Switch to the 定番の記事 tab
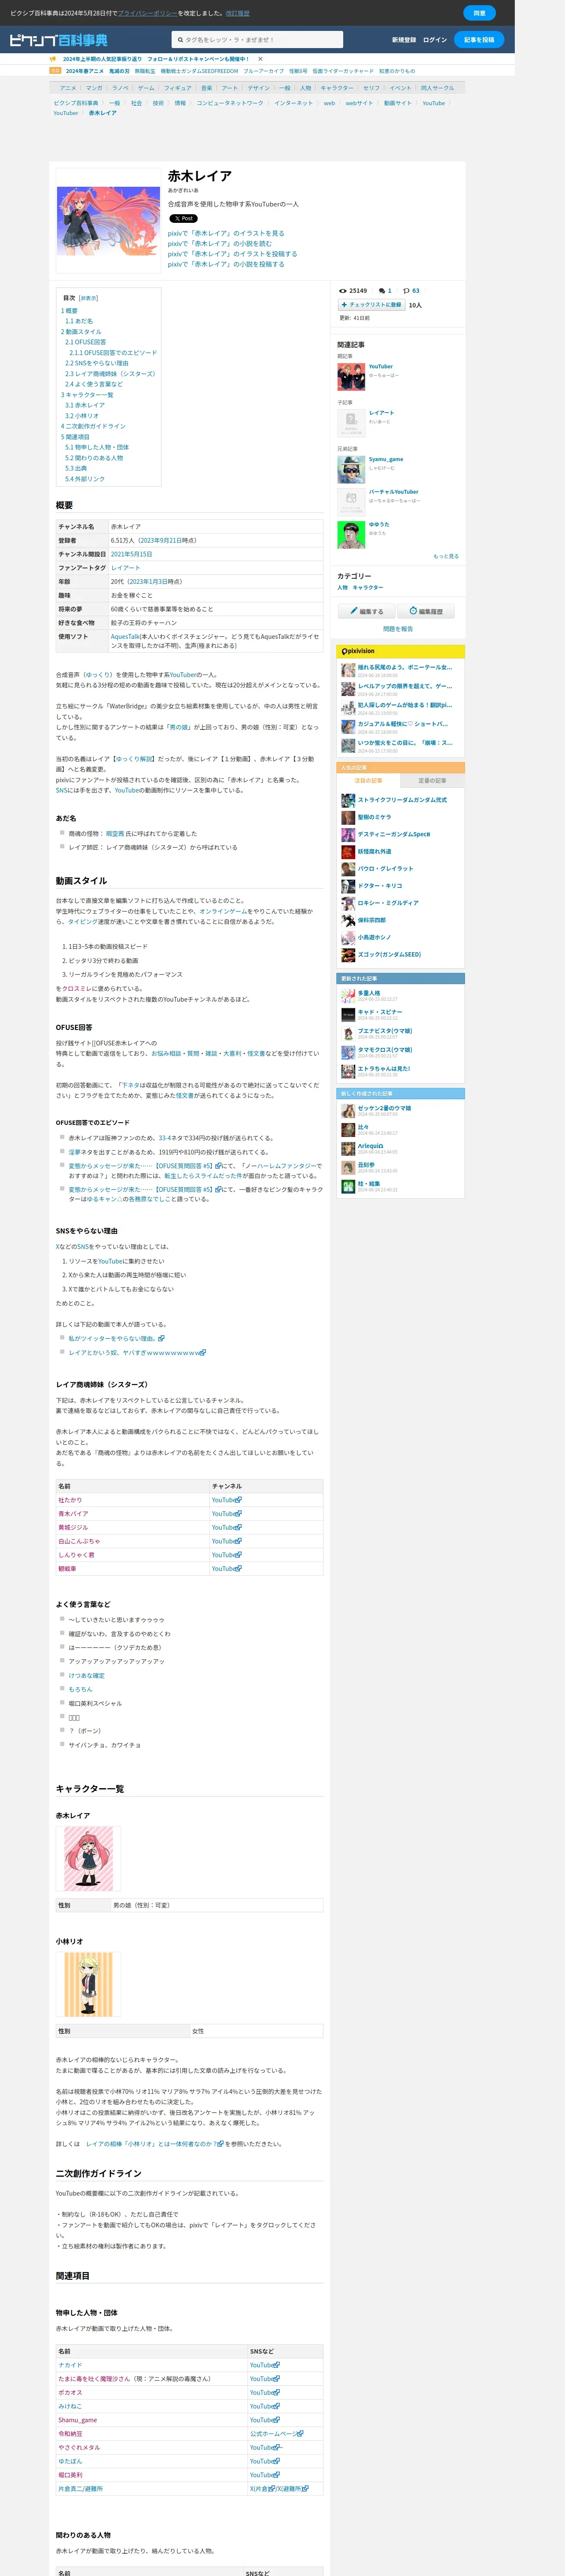Screen dimensions: 565x2576 pos(432,781)
